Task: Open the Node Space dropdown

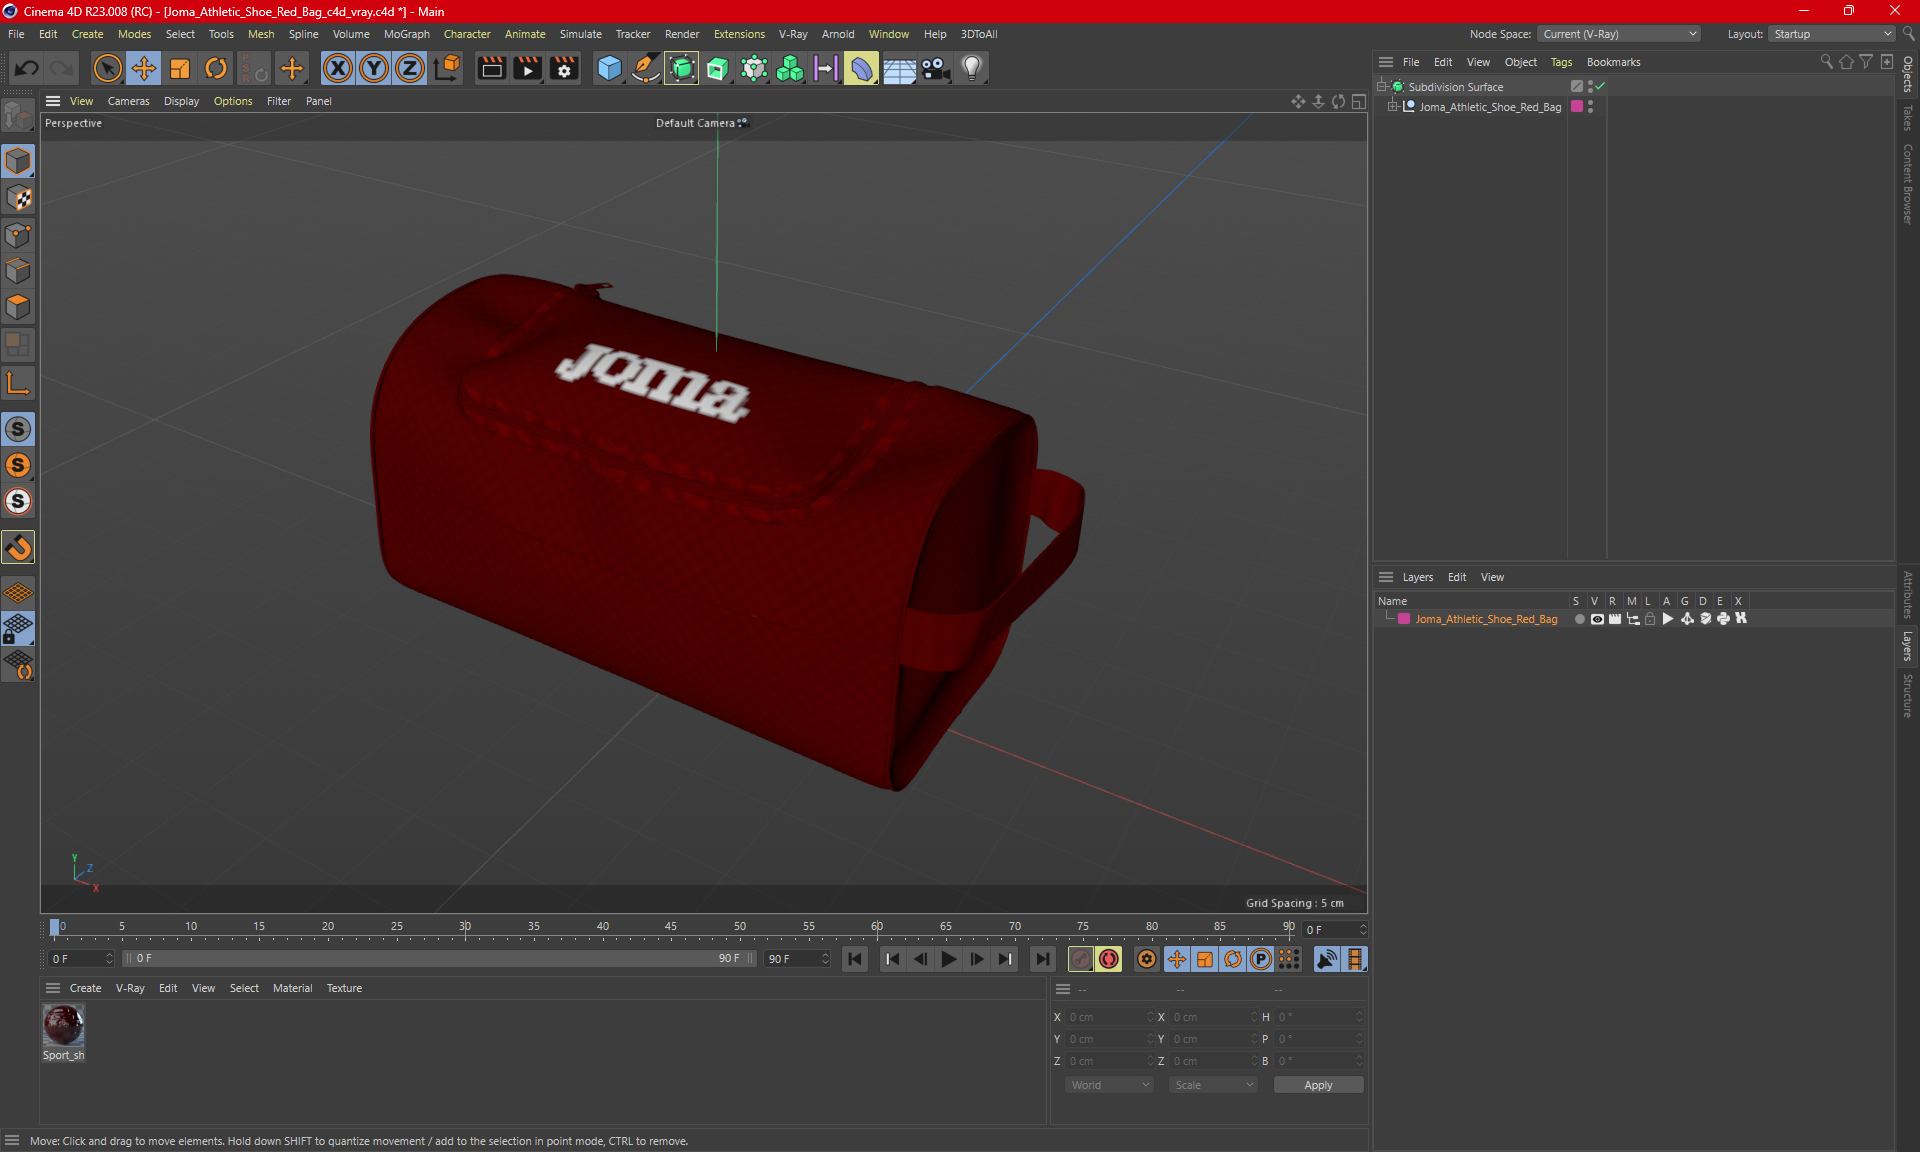Action: [x=1619, y=34]
